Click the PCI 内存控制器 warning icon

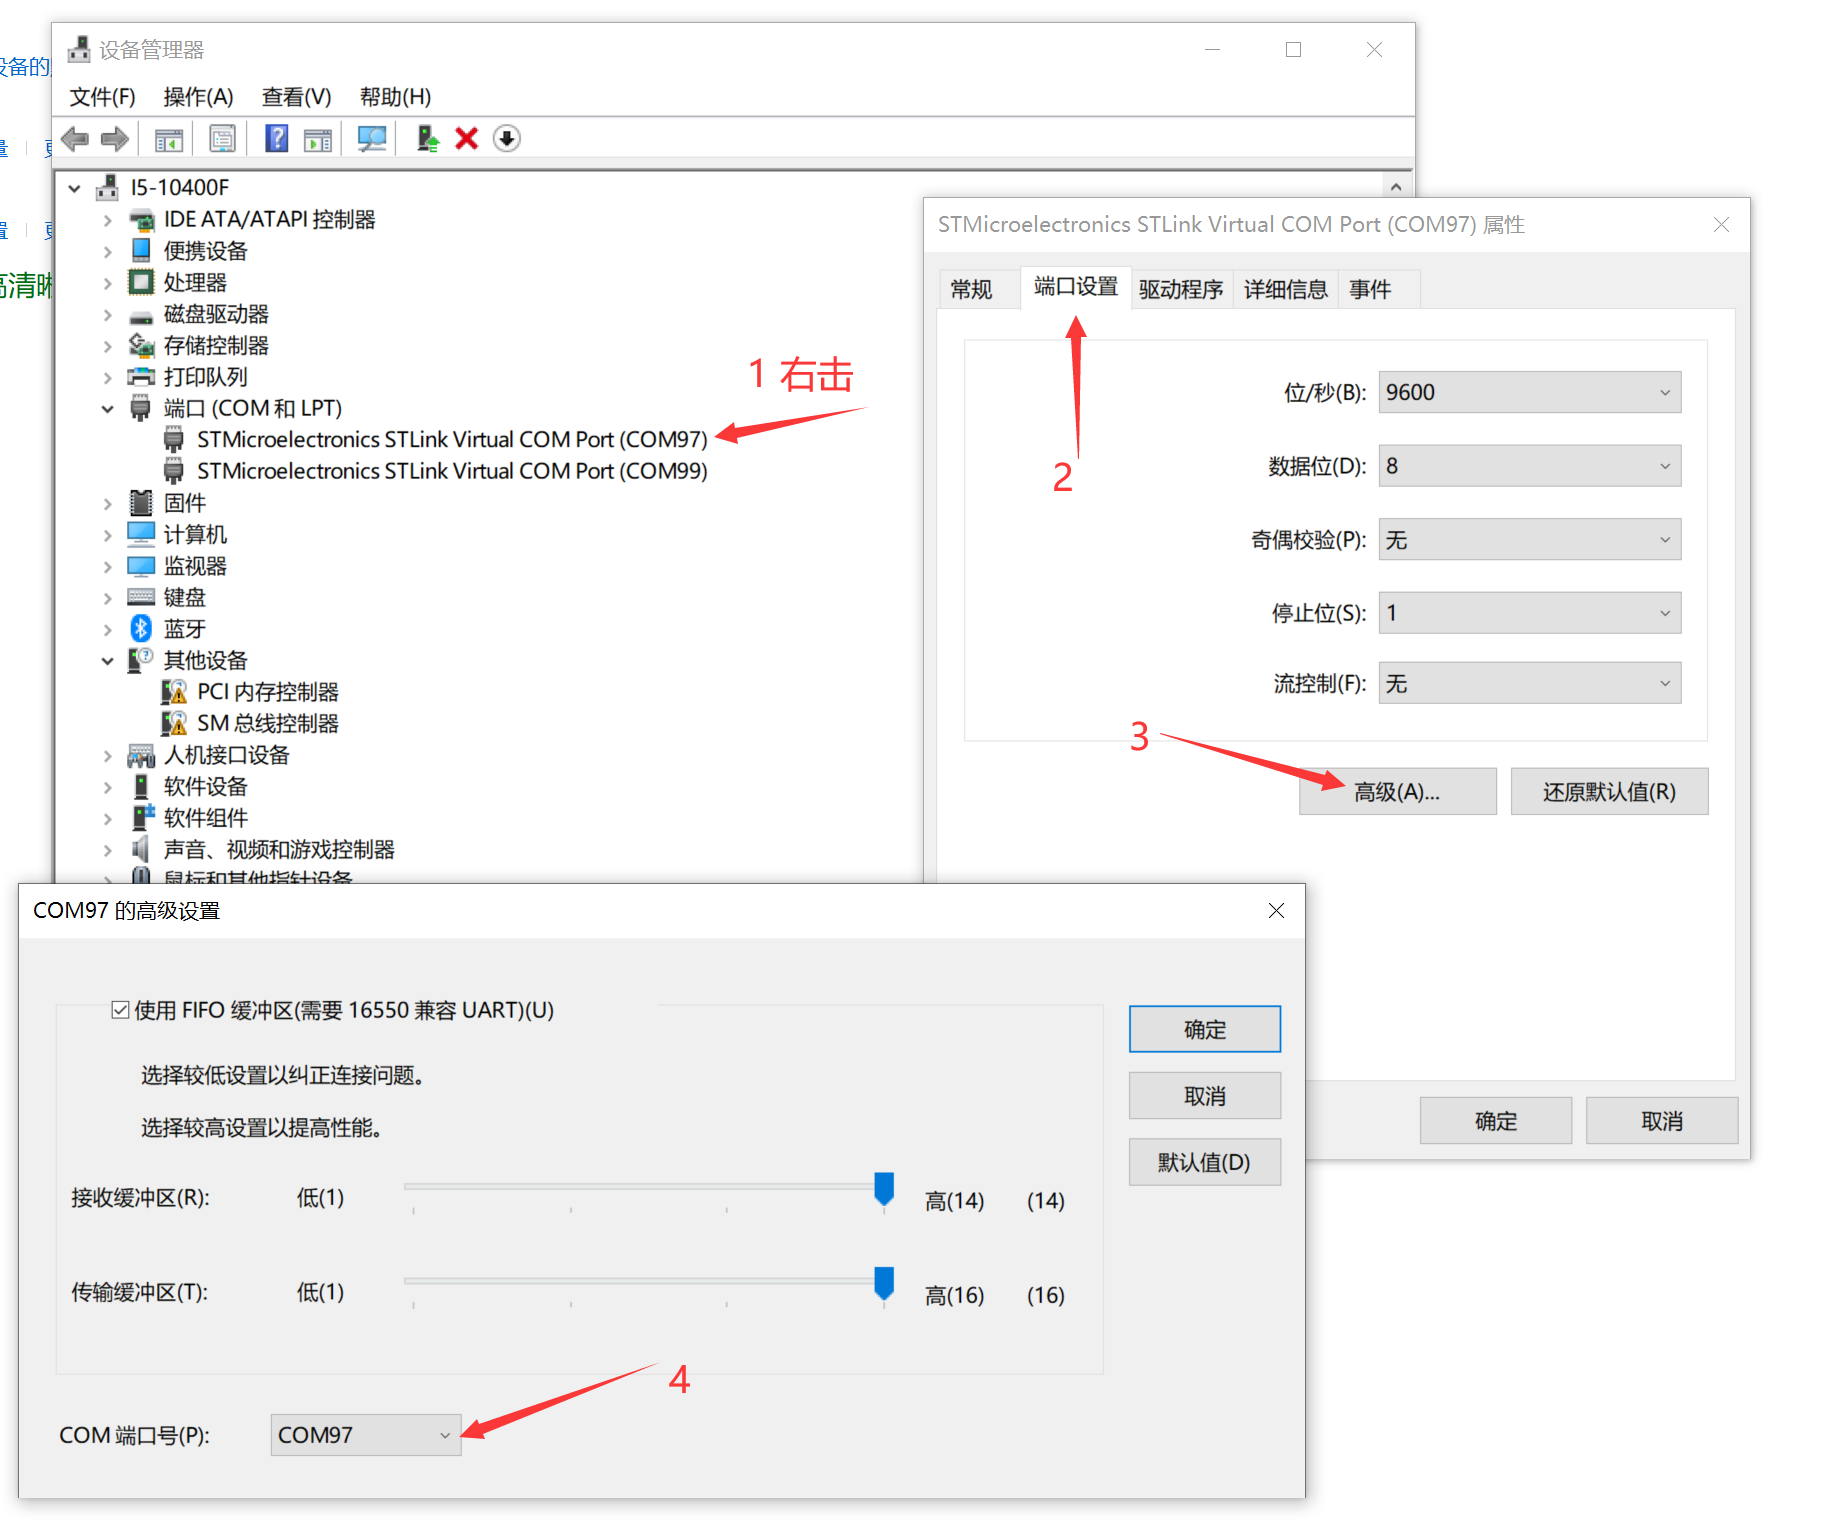pyautogui.click(x=174, y=692)
